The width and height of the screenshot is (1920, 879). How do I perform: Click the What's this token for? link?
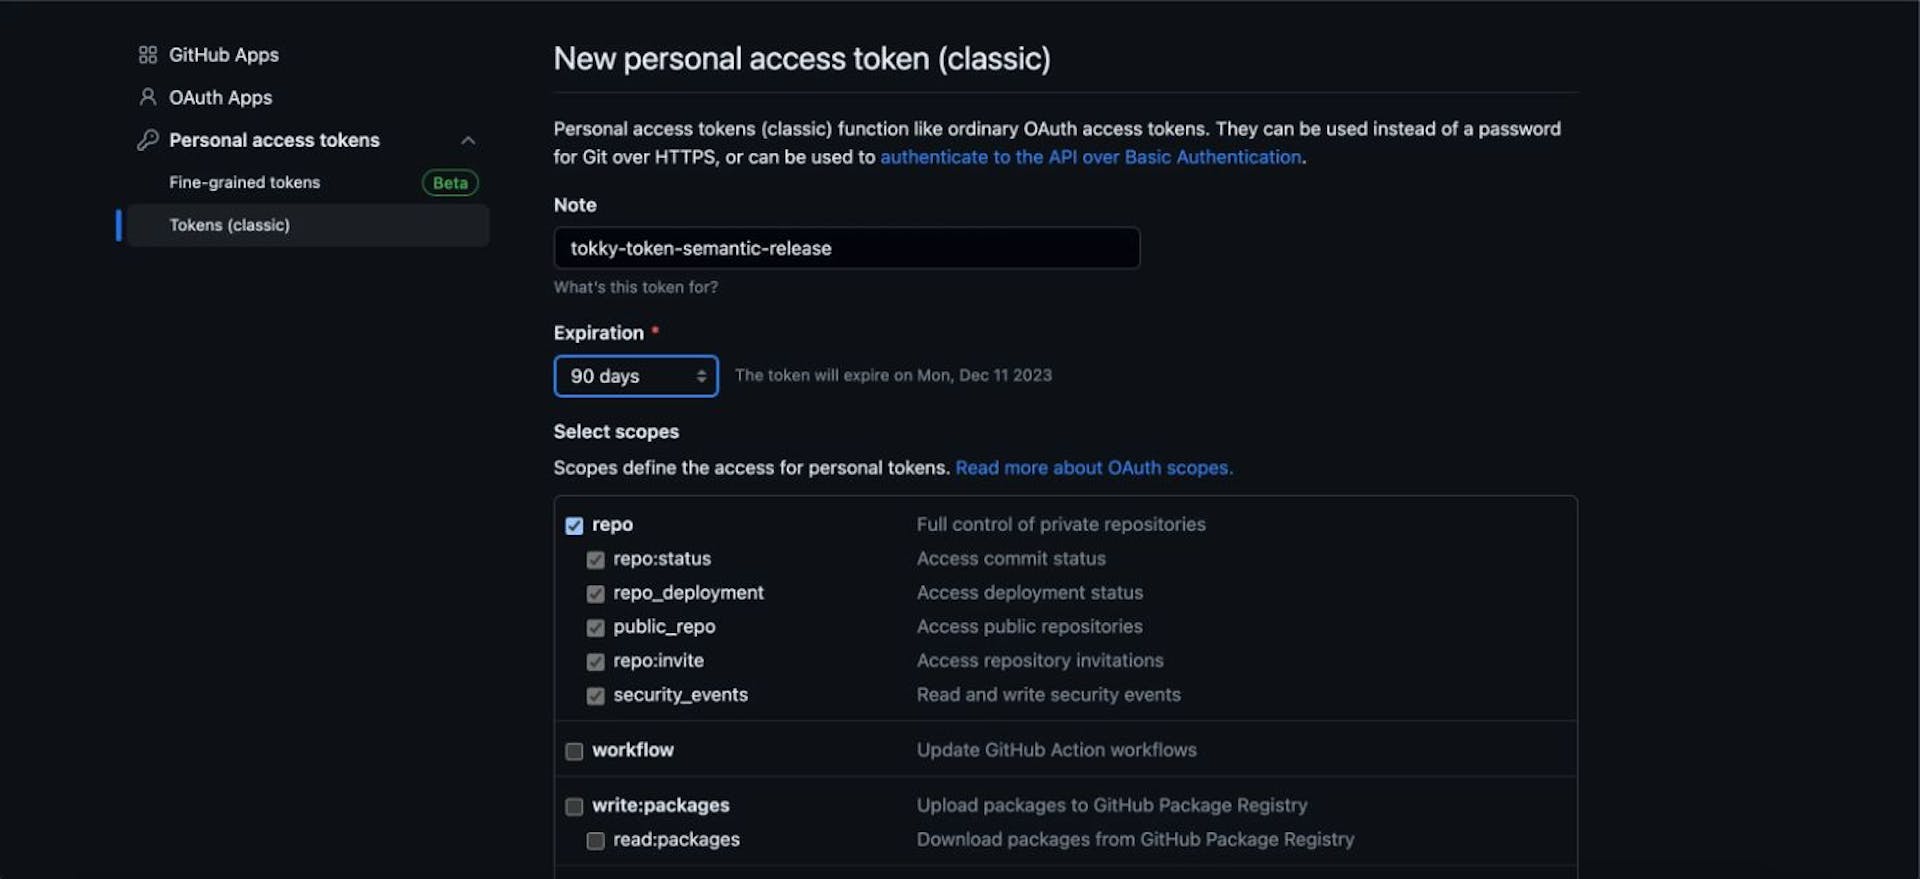coord(635,287)
